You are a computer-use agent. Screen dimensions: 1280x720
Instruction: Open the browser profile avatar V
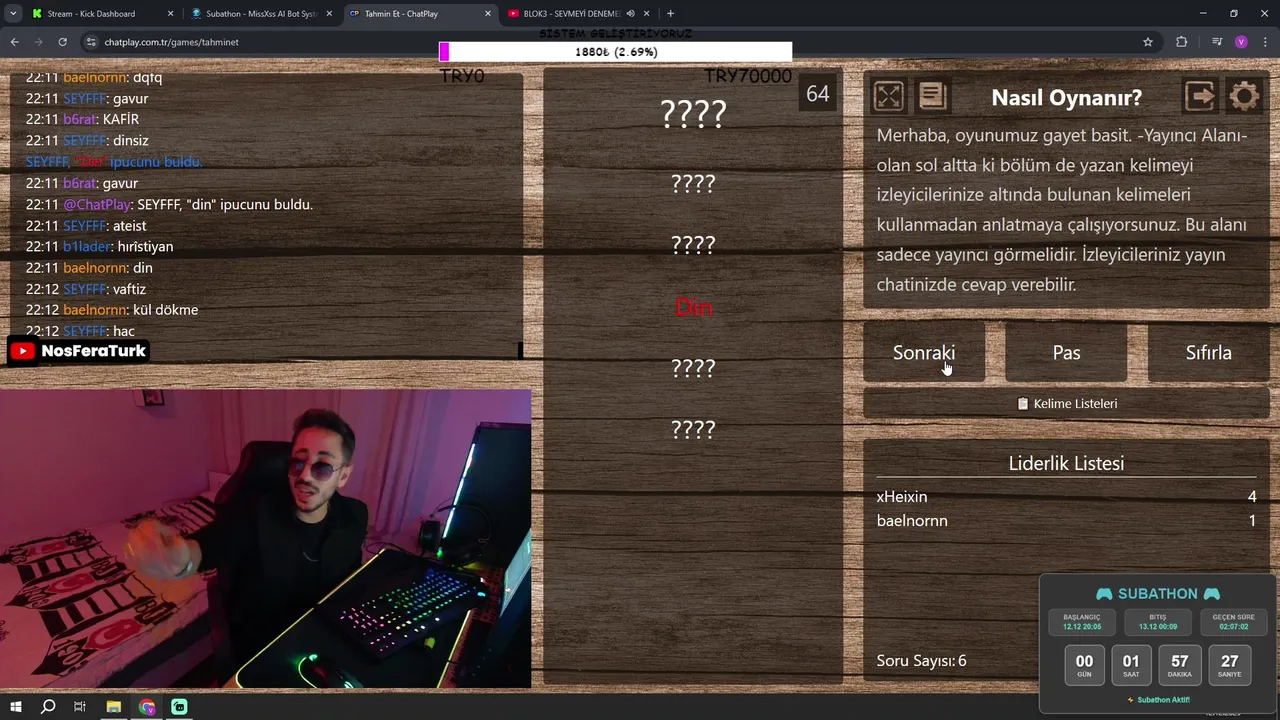[x=1241, y=42]
